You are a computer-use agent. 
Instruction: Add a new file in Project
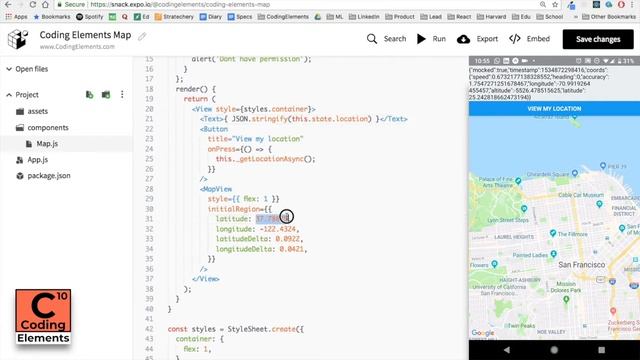click(89, 95)
